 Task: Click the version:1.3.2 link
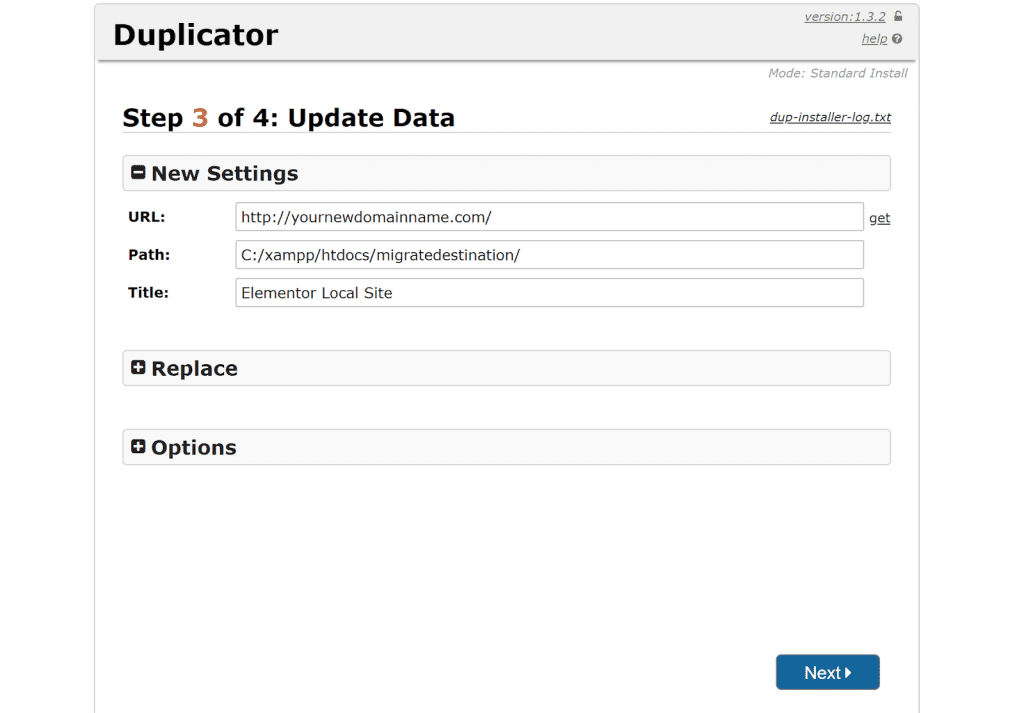click(843, 16)
